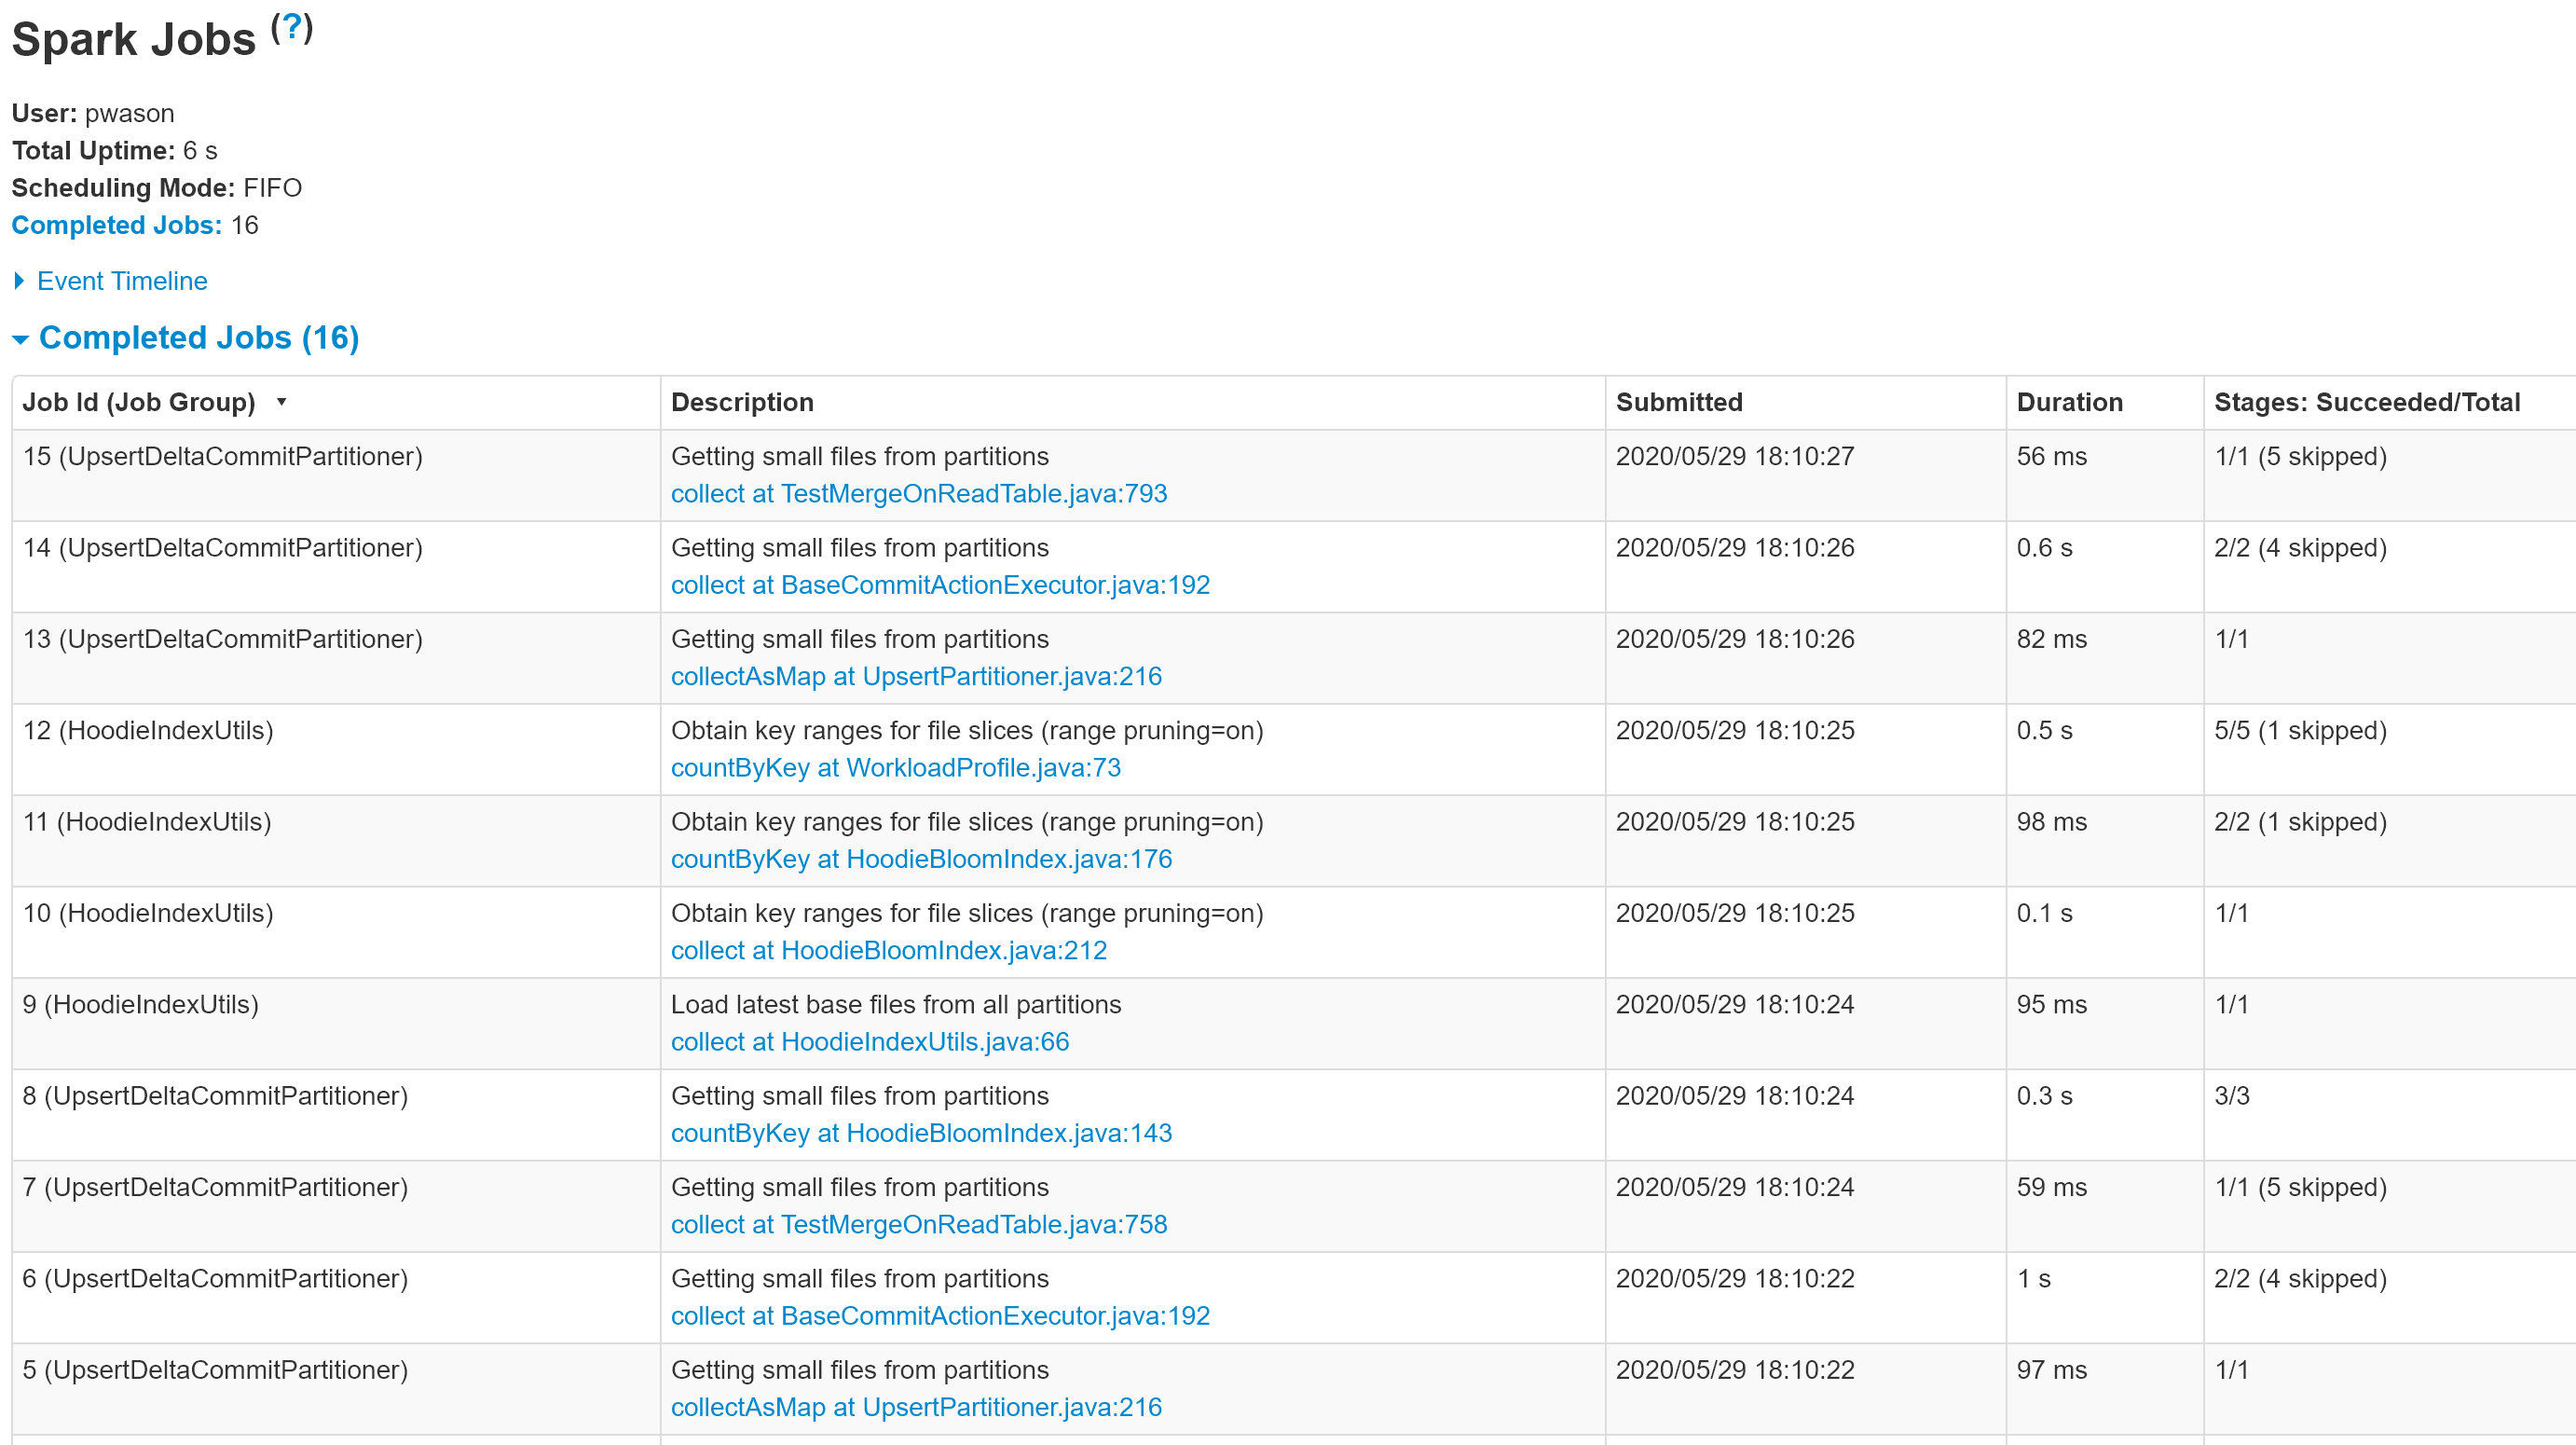The height and width of the screenshot is (1445, 2576).
Task: Open collect at TestMergeOnReadTable.java:793 link
Action: click(x=918, y=494)
